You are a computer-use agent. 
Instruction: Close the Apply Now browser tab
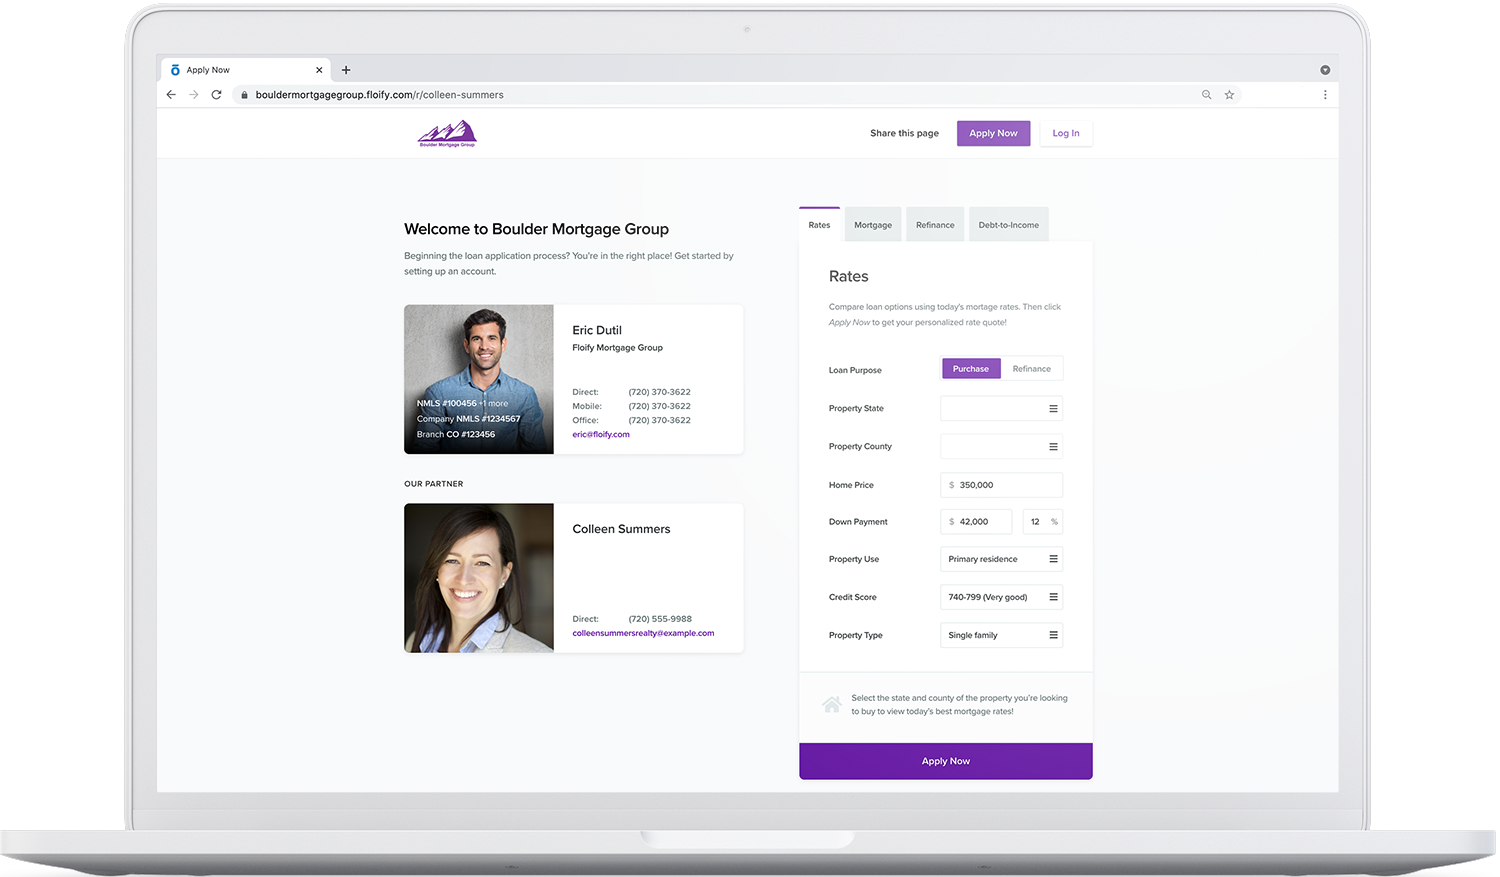319,70
